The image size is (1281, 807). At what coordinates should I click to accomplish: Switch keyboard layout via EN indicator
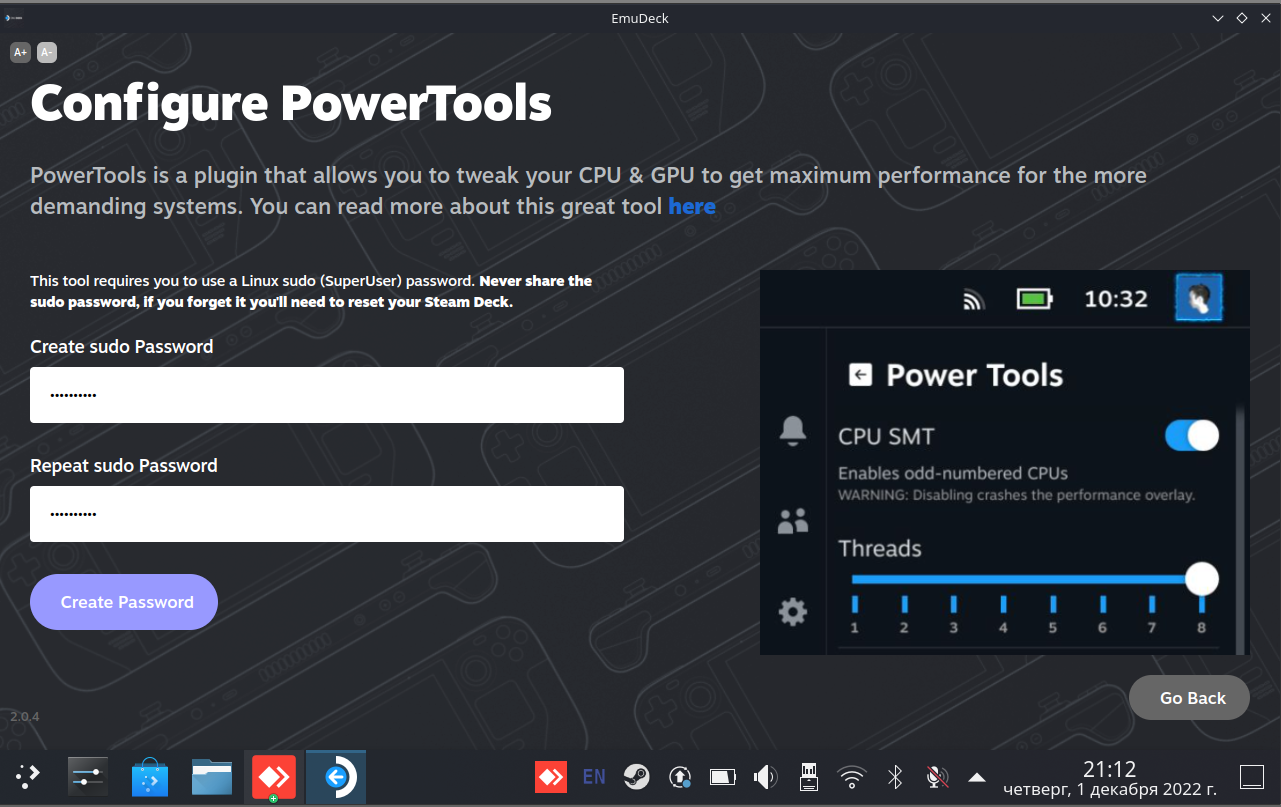[594, 777]
